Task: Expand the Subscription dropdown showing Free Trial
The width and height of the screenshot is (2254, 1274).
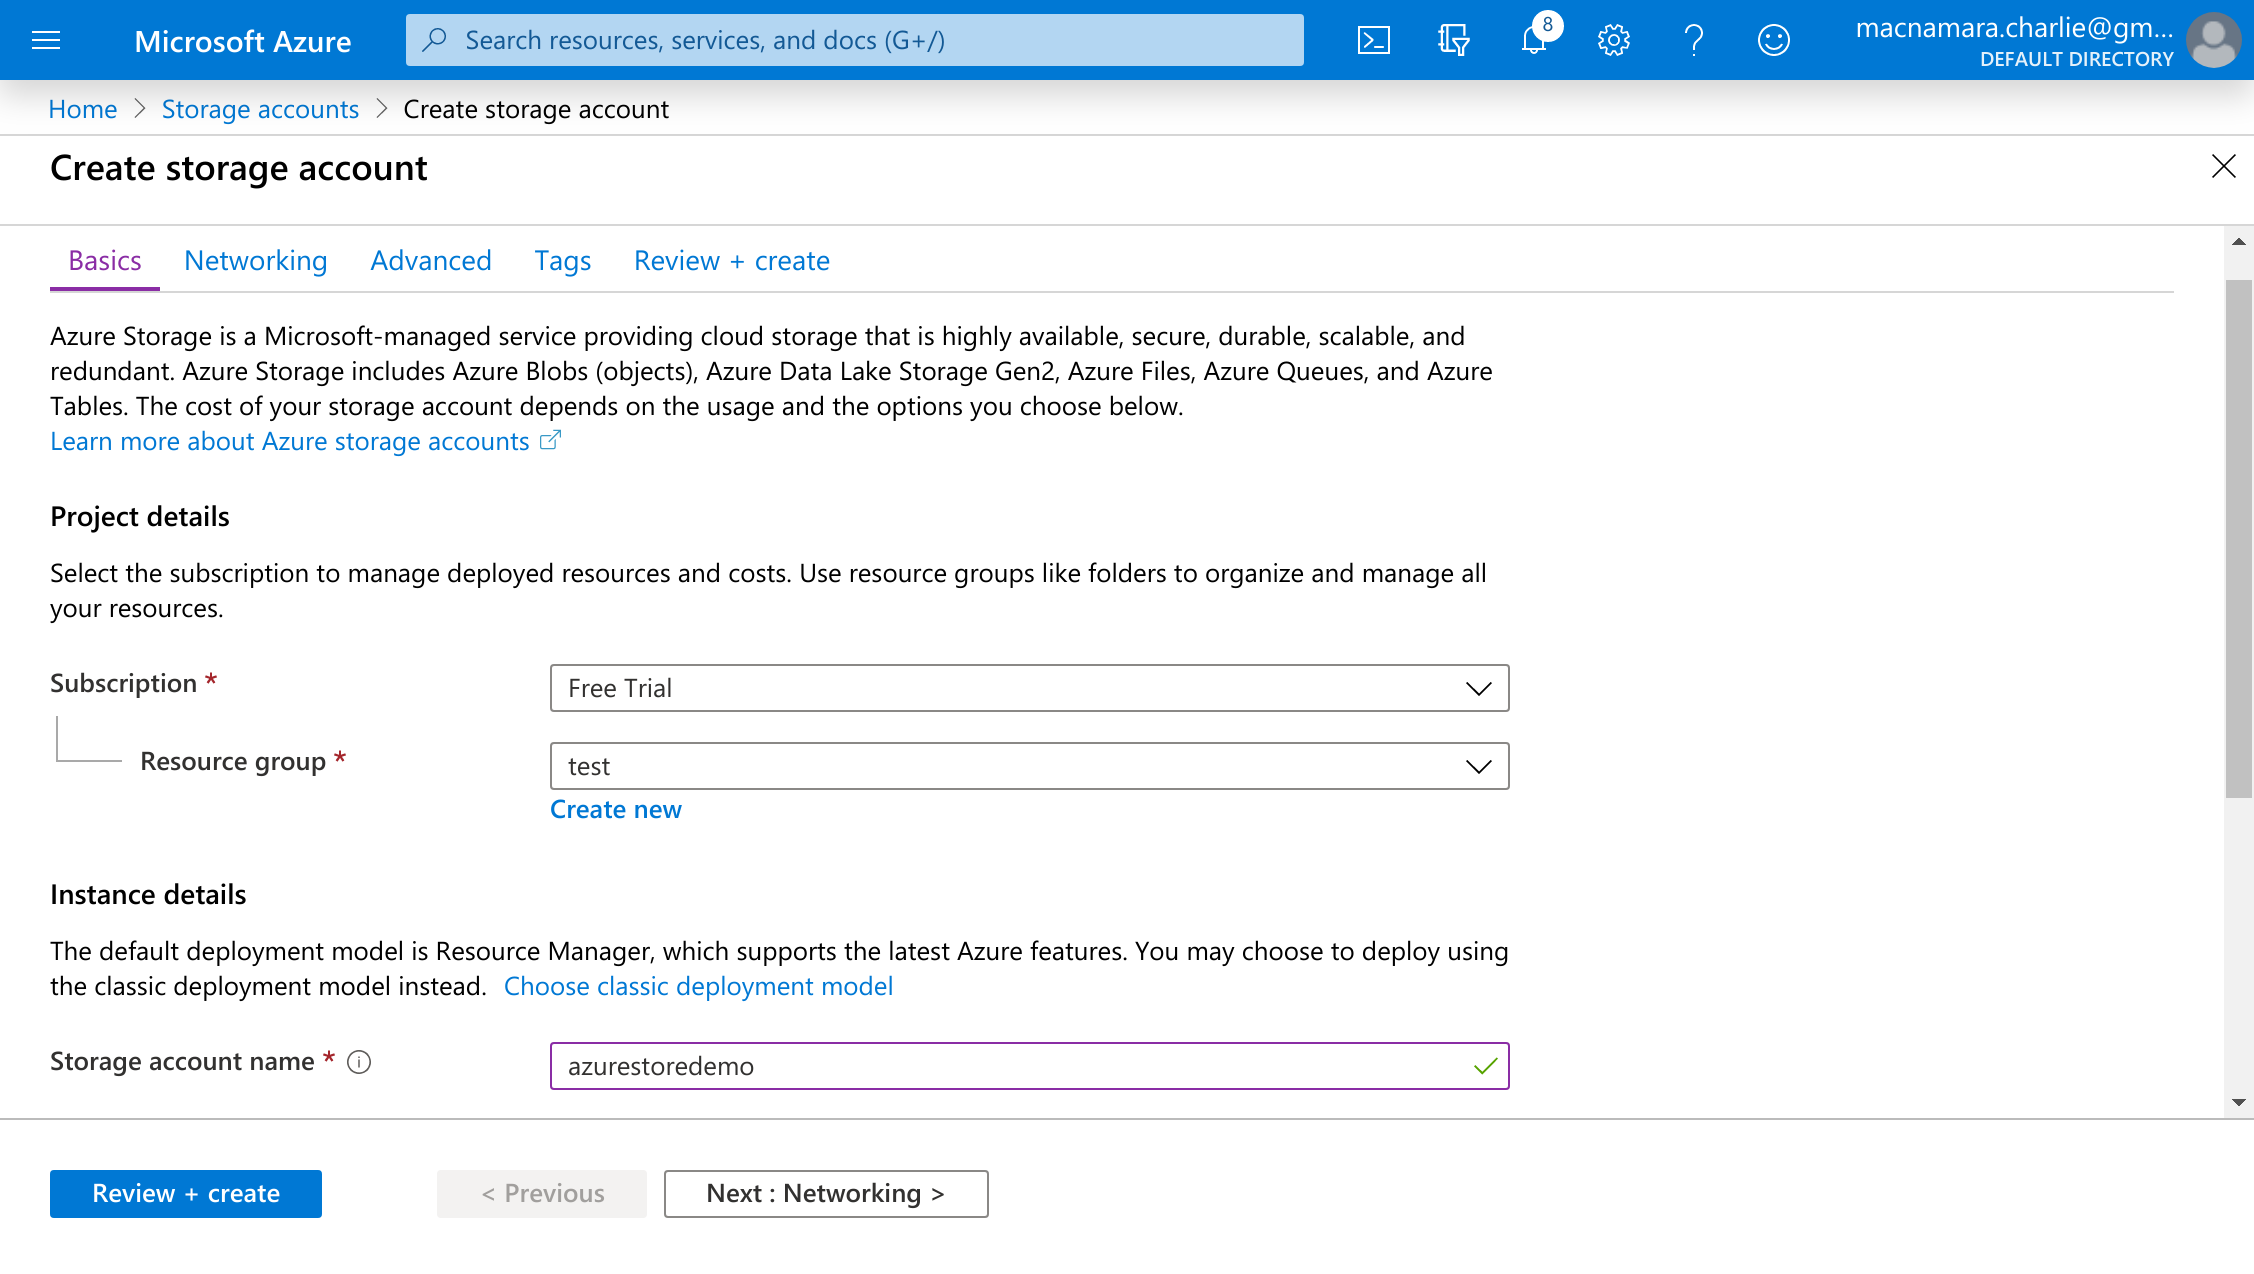Action: [1029, 688]
